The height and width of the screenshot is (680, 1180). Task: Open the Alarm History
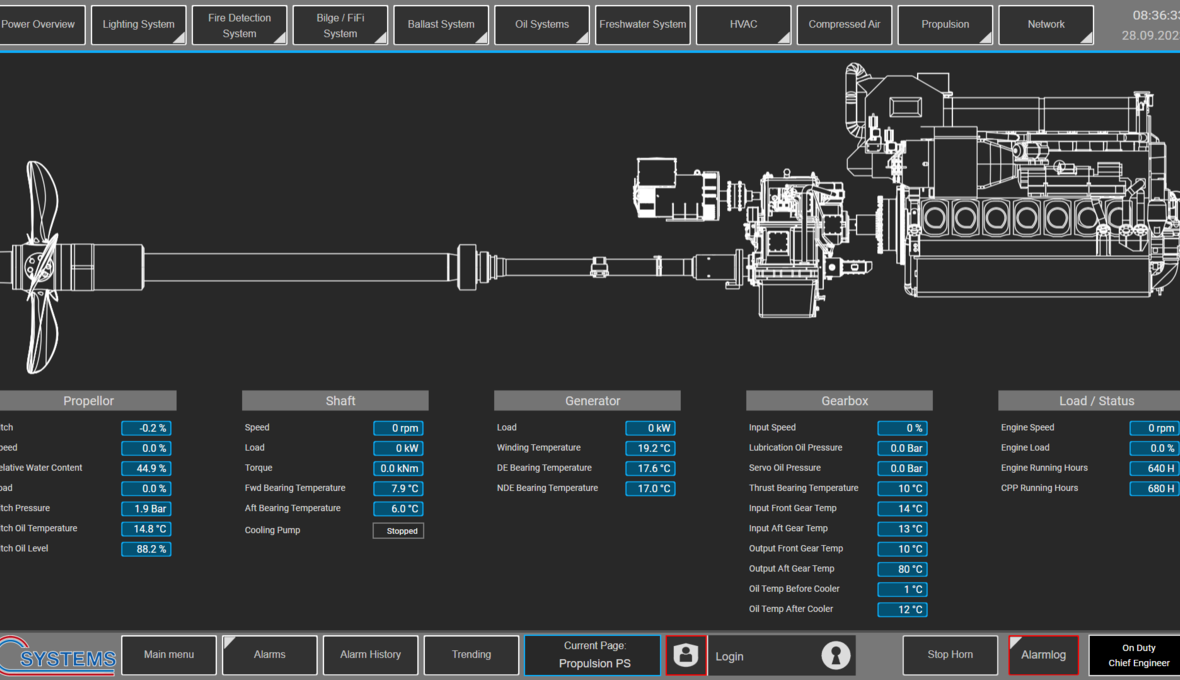[370, 655]
